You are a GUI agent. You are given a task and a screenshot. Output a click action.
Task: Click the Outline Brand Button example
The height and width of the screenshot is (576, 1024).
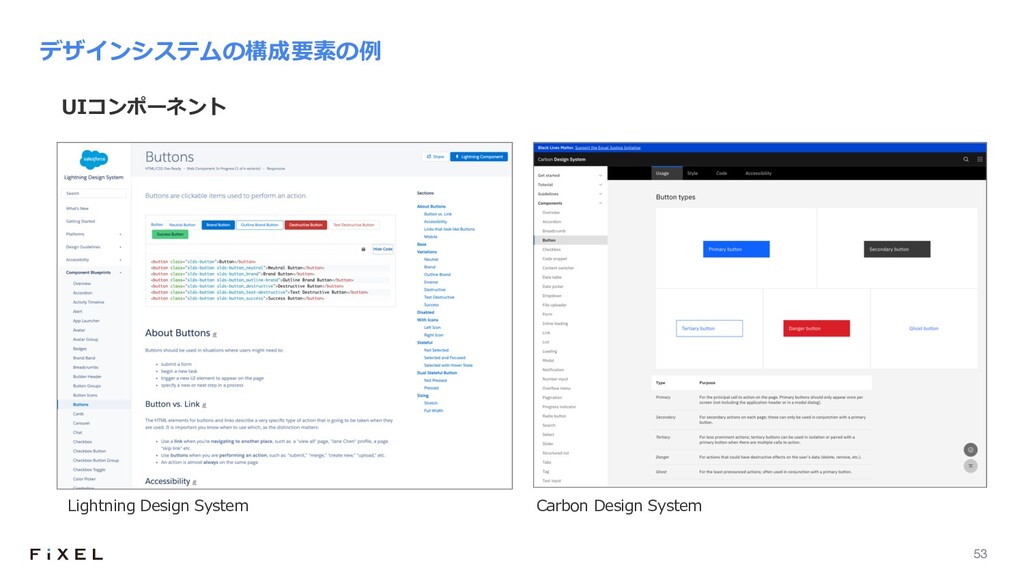(259, 225)
